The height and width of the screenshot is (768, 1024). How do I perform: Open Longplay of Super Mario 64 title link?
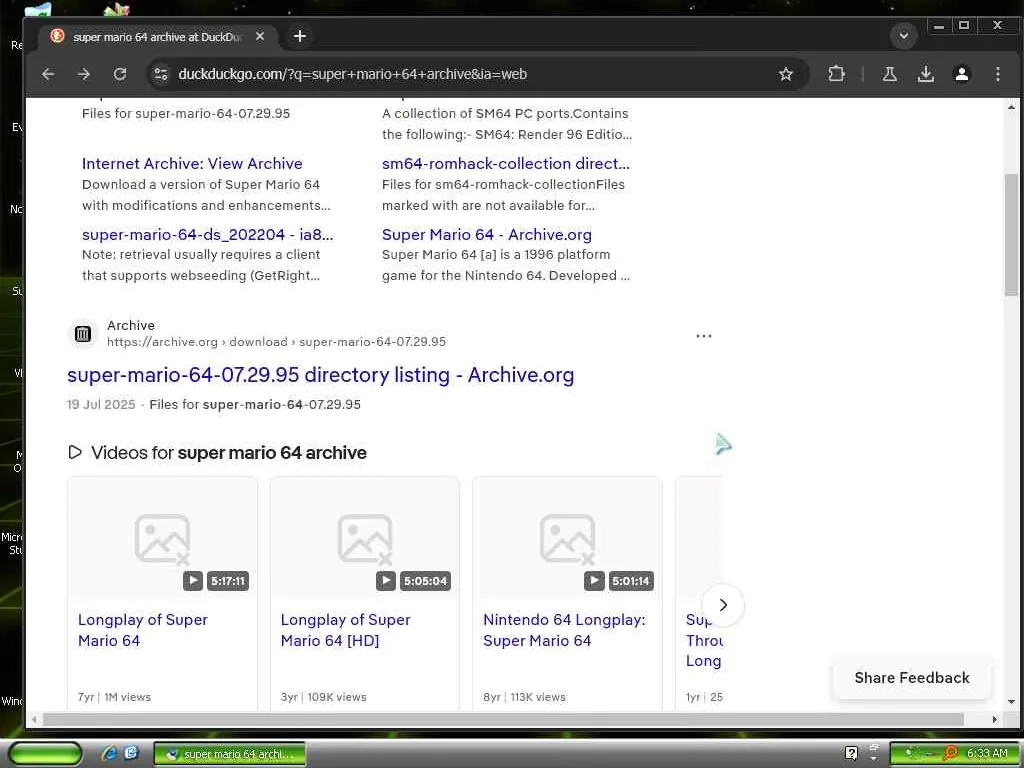point(143,630)
